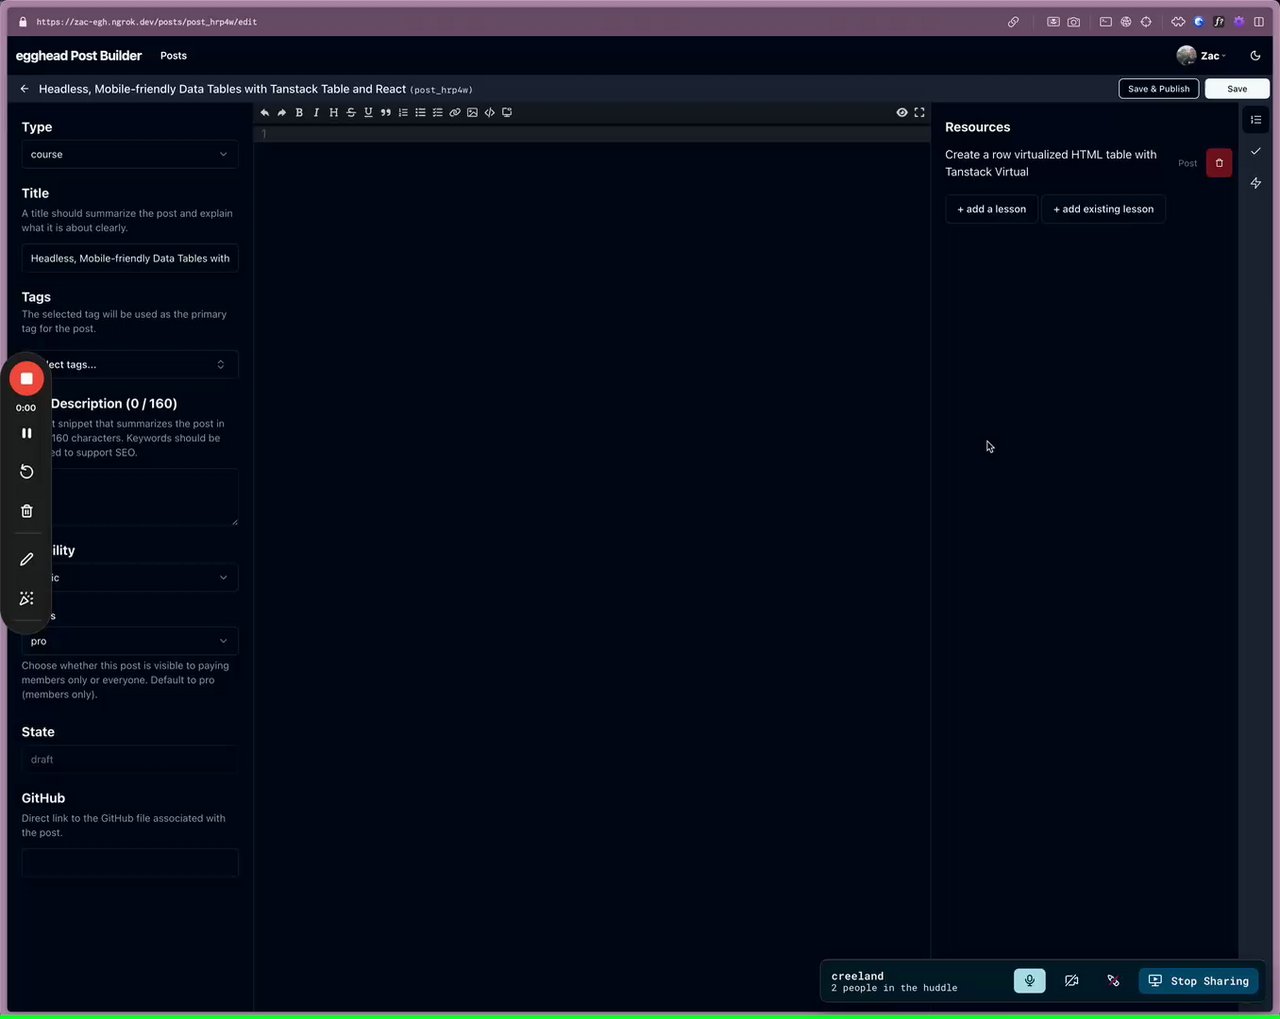1280x1019 pixels.
Task: Click the f? font extension icon
Action: 1219,22
